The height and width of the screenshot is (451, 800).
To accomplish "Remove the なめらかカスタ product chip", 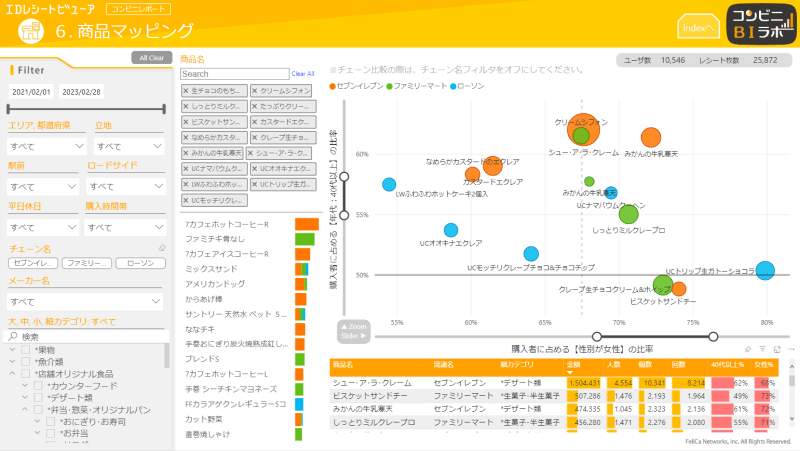I will [x=186, y=138].
